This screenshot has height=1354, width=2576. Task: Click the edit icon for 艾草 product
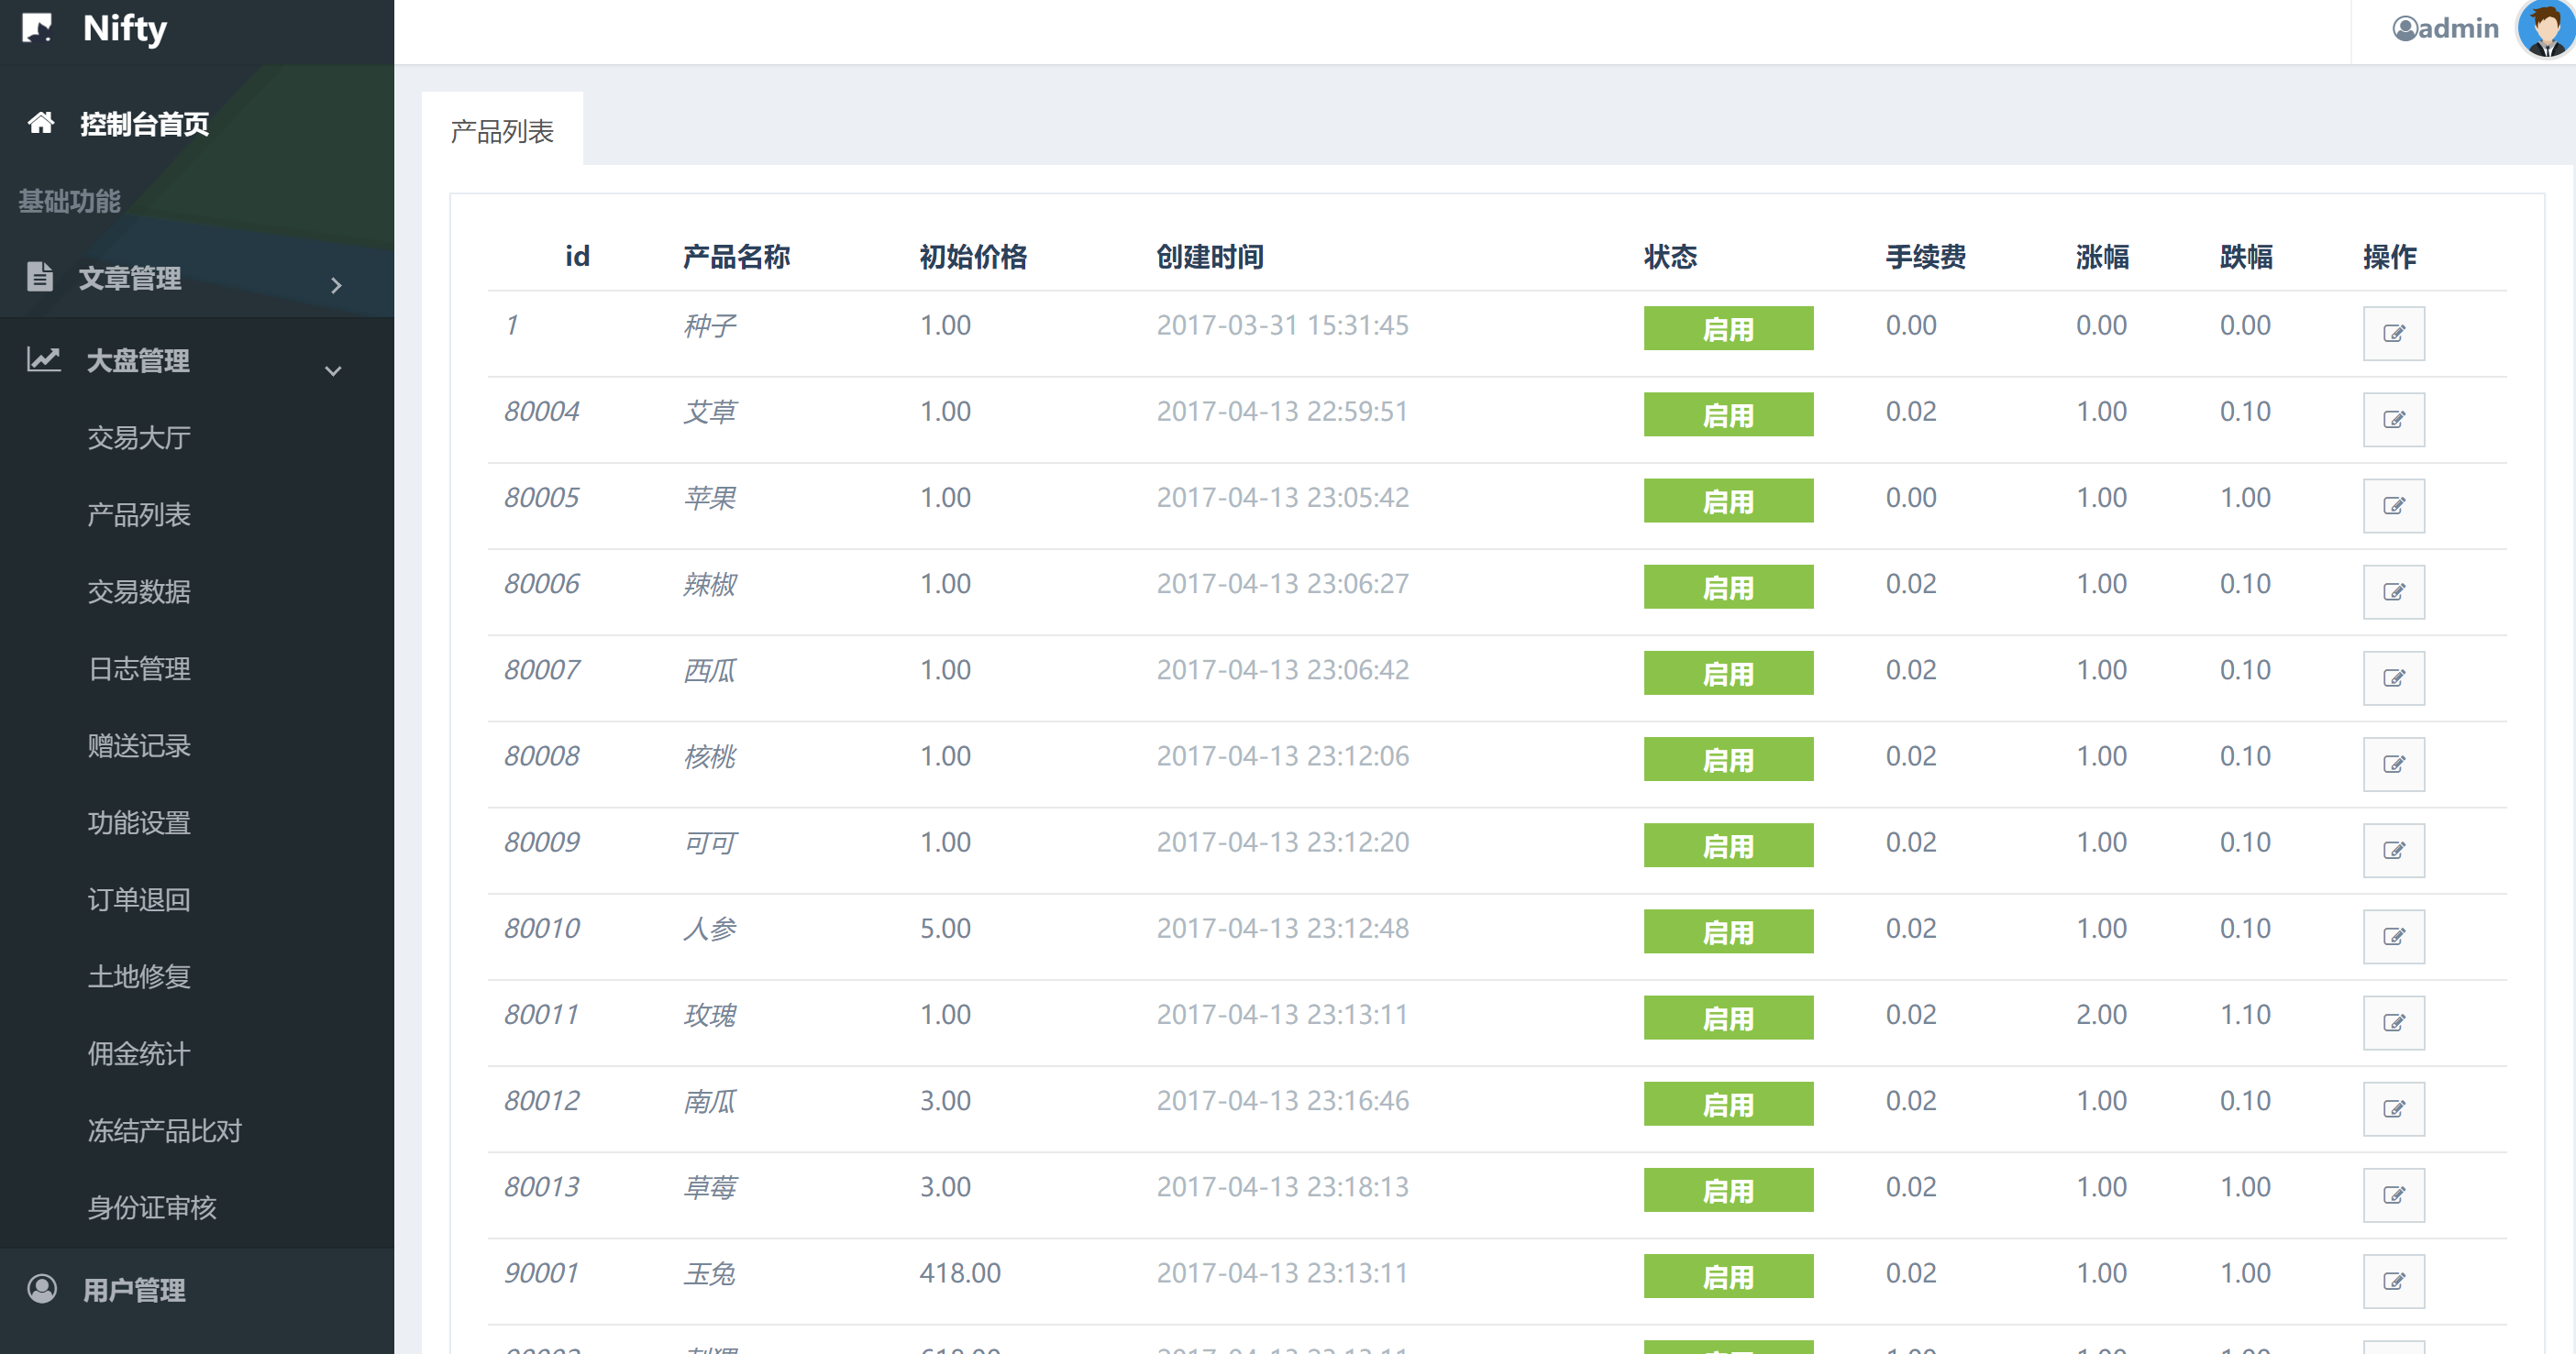click(2393, 419)
